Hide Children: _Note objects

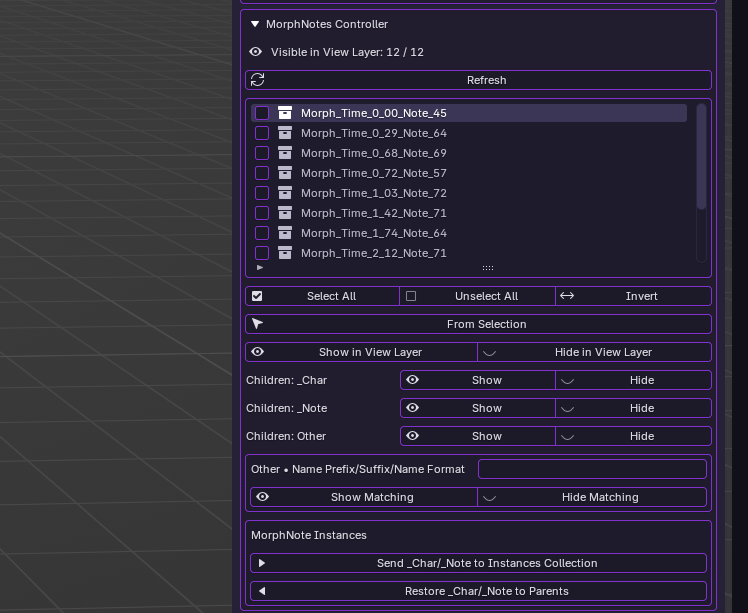(633, 408)
